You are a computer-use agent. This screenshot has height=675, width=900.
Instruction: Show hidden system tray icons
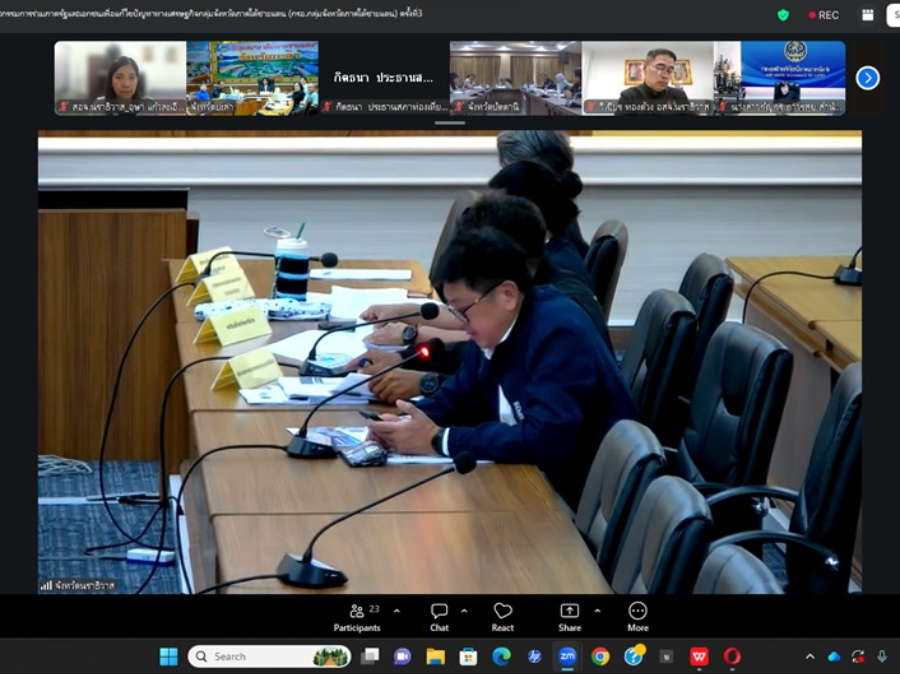click(810, 656)
